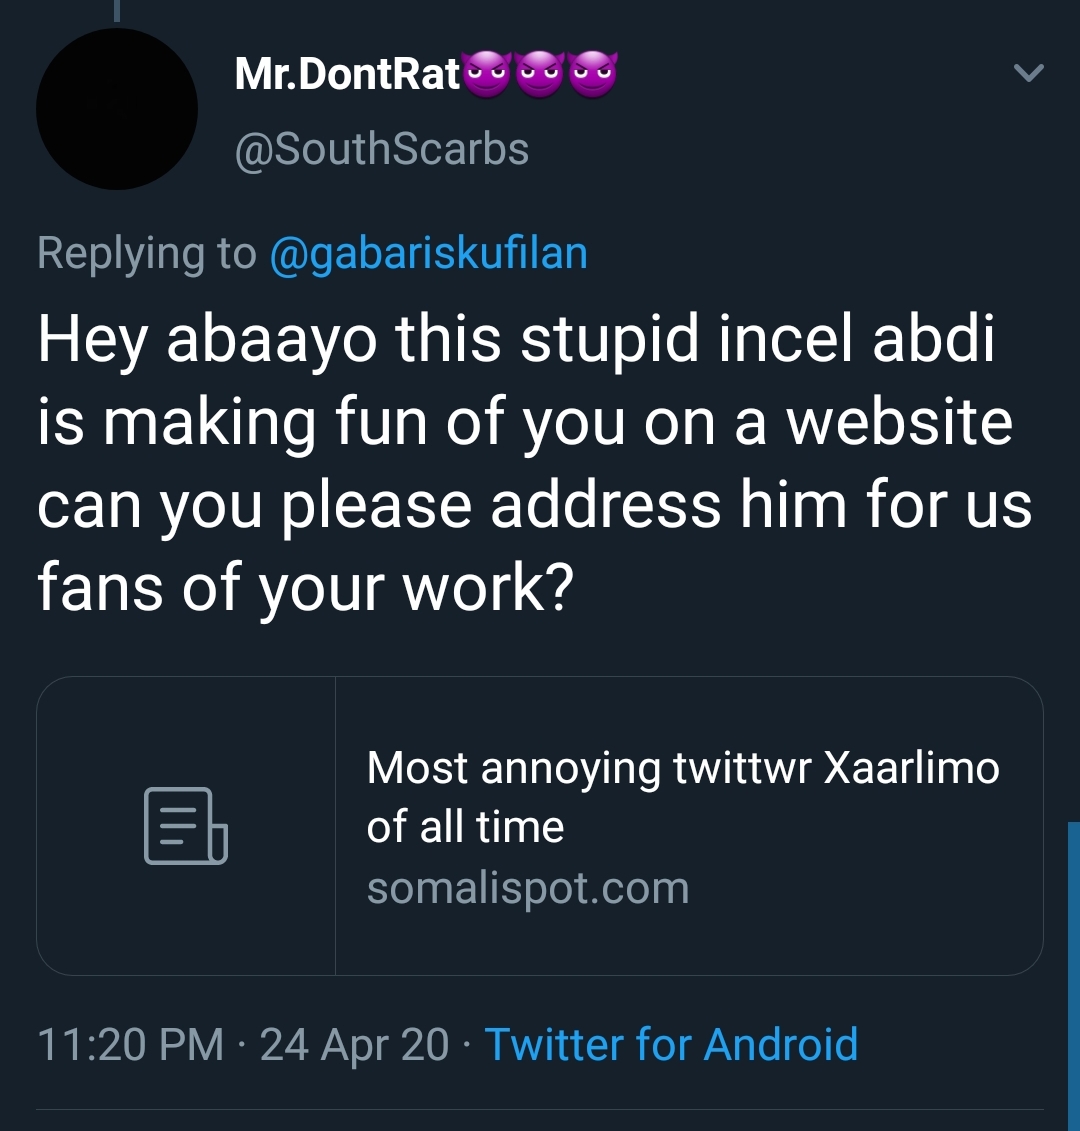Click the middle purple devil emoji
Viewport: 1080px width, 1131px height.
click(x=540, y=74)
